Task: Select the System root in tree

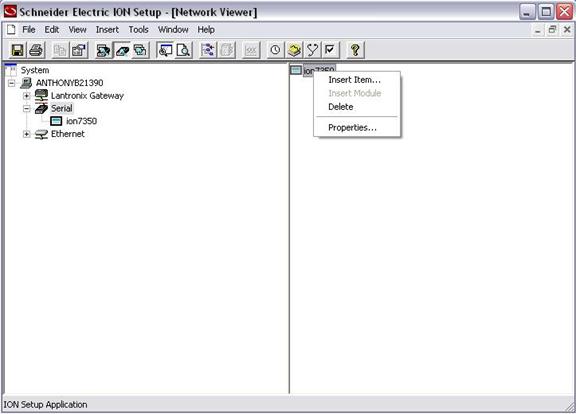Action: coord(35,70)
